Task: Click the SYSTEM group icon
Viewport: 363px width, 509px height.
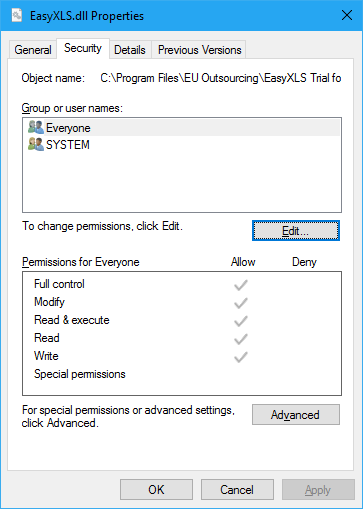Action: 36,144
